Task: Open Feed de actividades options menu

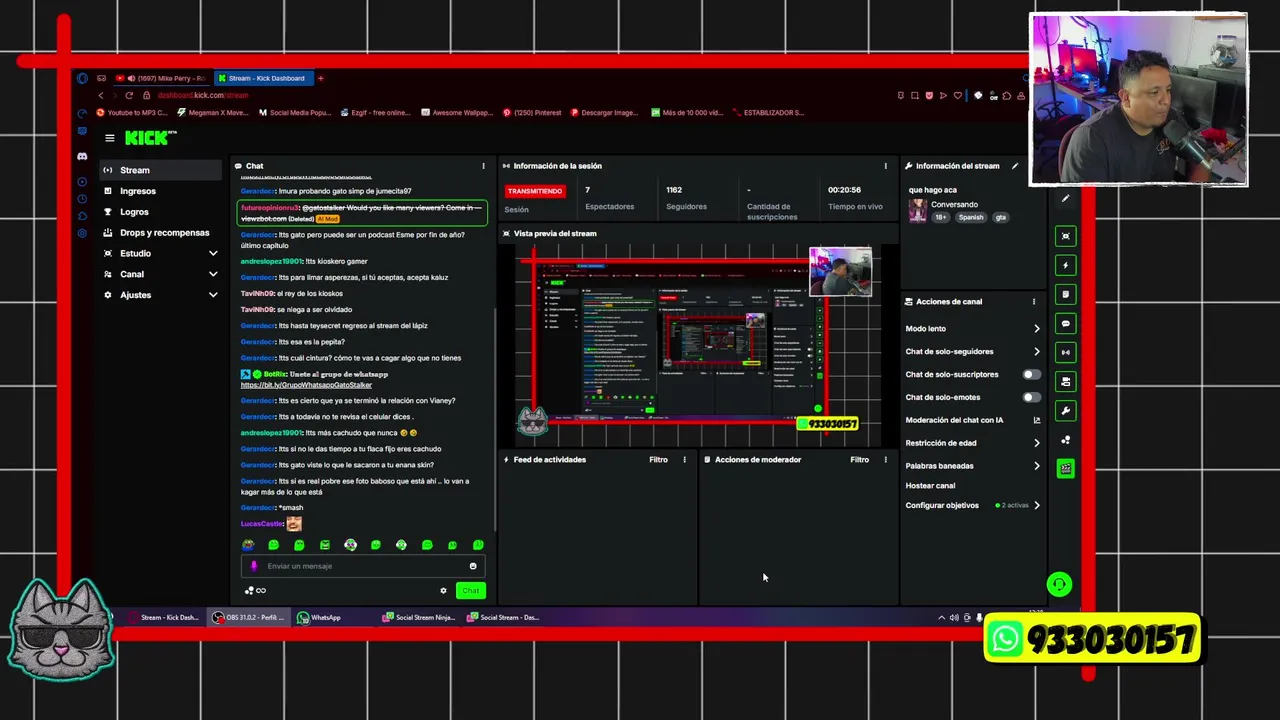Action: tap(684, 460)
